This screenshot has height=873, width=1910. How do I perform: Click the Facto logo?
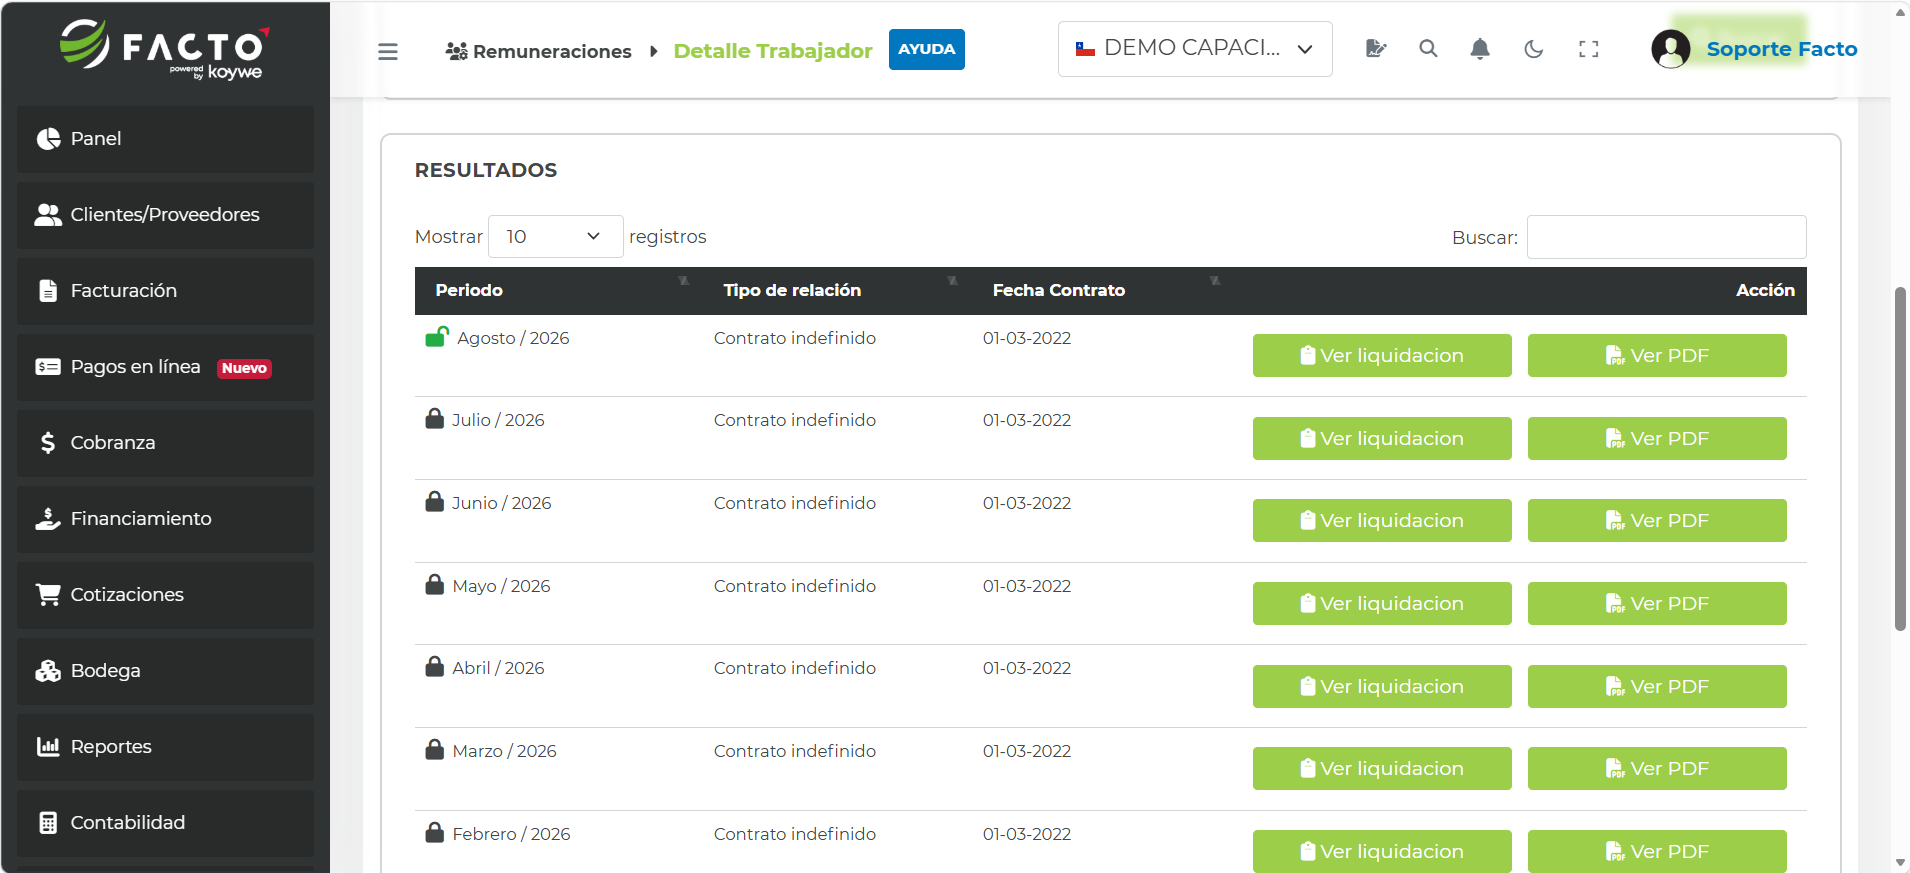click(165, 48)
